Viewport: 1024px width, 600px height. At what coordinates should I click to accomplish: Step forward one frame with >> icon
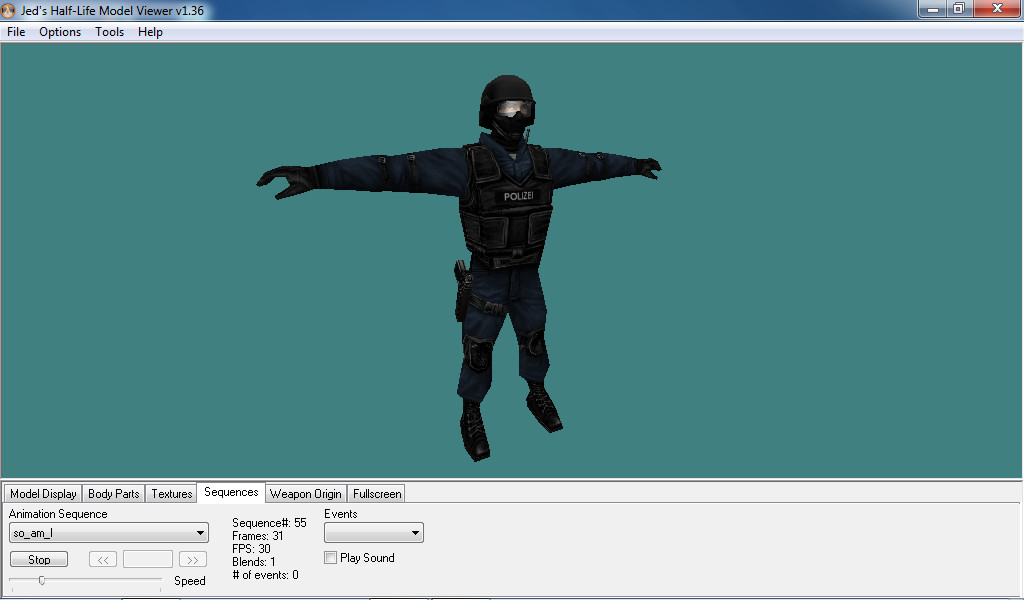coord(192,559)
